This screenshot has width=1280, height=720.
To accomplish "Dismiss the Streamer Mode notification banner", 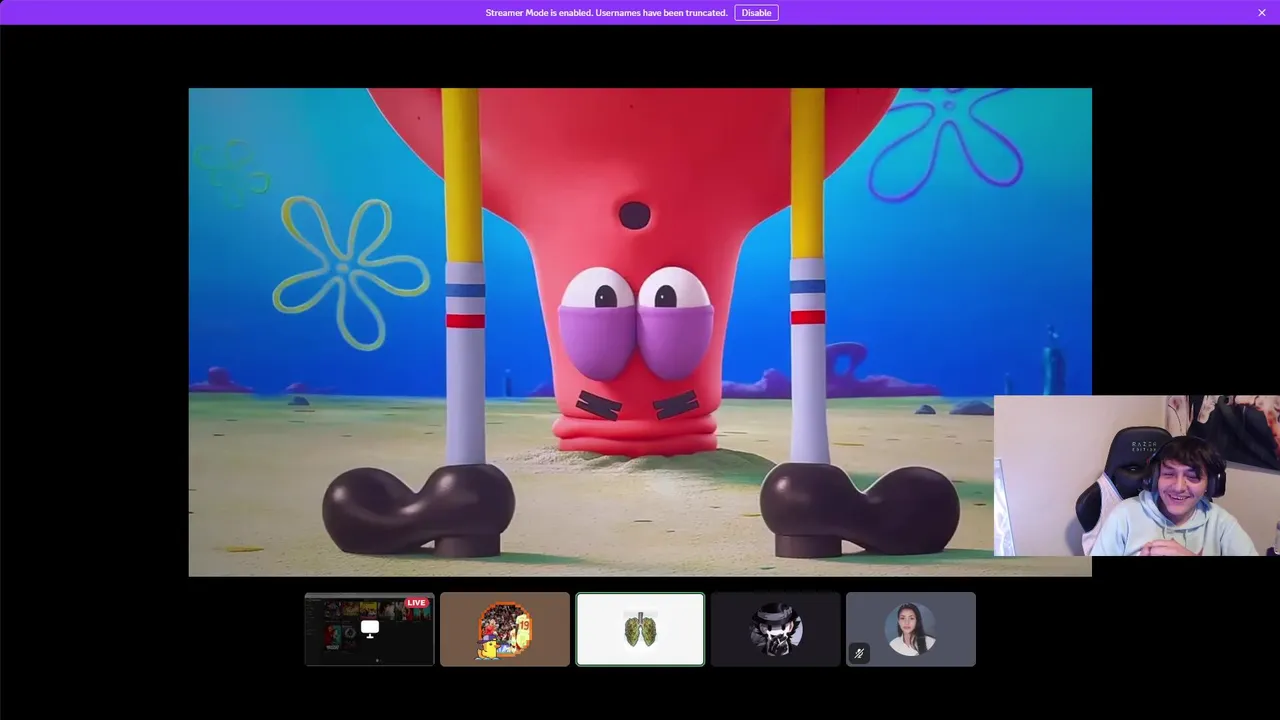I will coord(1262,13).
